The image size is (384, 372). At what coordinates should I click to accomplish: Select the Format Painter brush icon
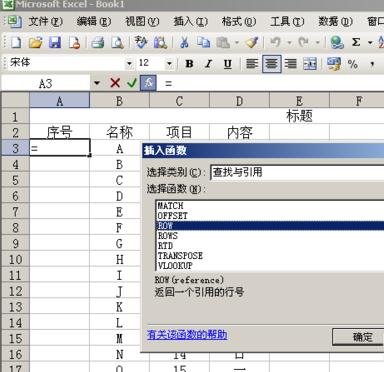(x=252, y=43)
